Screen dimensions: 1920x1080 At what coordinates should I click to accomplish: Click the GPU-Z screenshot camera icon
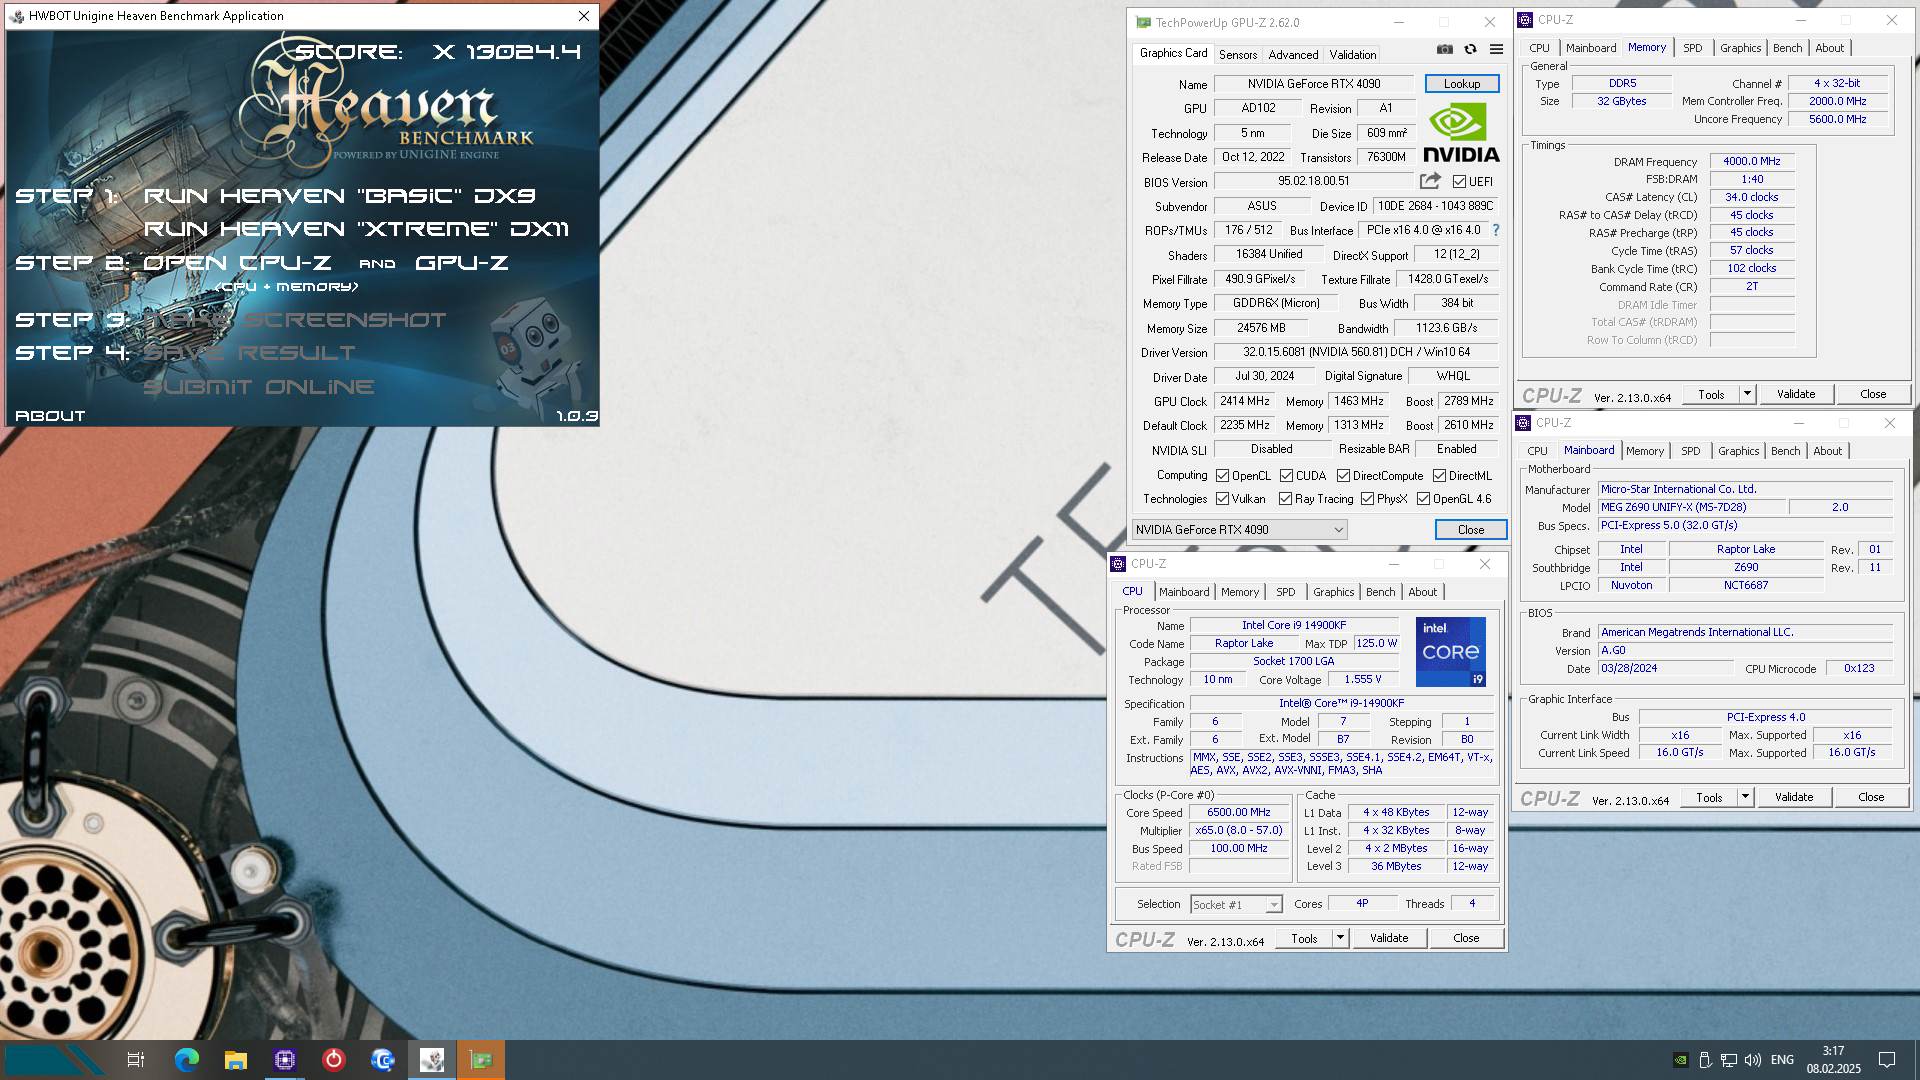tap(1445, 49)
